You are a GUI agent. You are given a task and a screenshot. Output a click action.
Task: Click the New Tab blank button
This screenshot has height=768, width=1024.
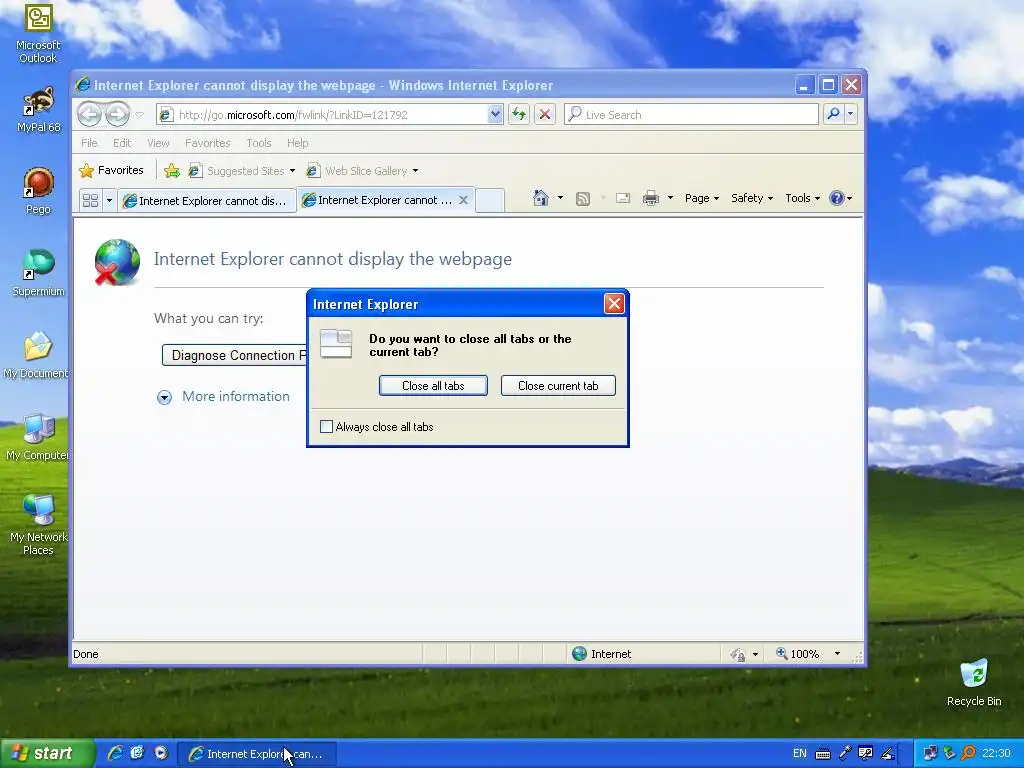click(489, 200)
